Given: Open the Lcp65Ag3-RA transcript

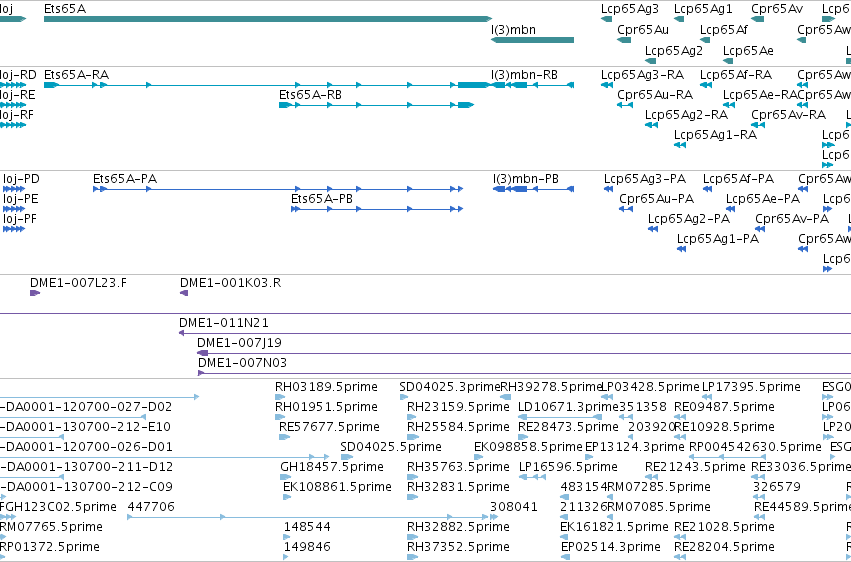Looking at the screenshot, I should [607, 85].
